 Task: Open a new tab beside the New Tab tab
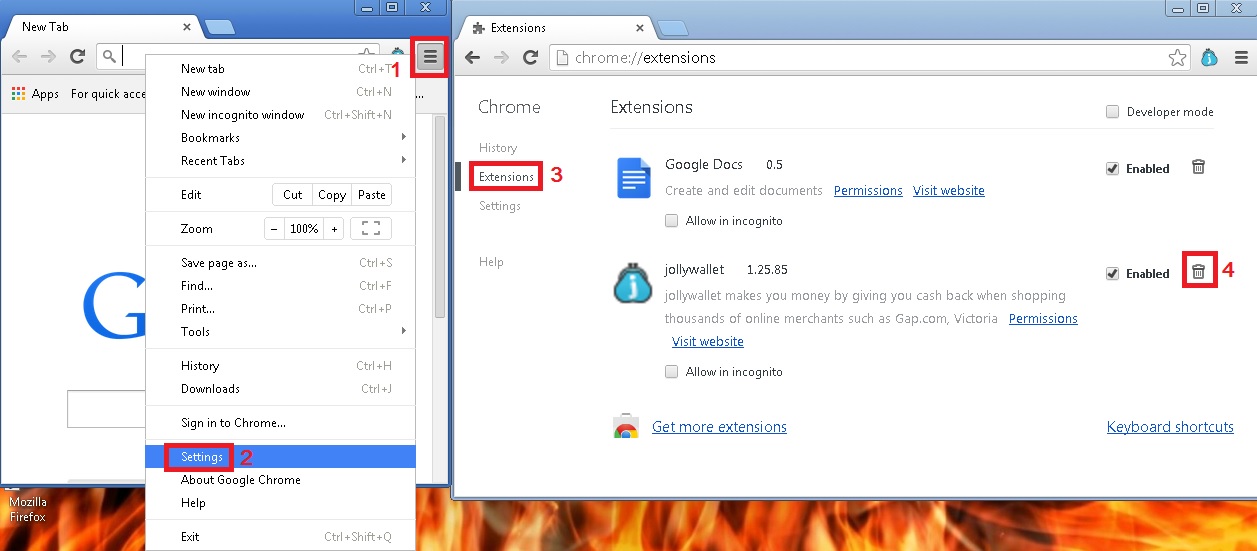[x=219, y=27]
